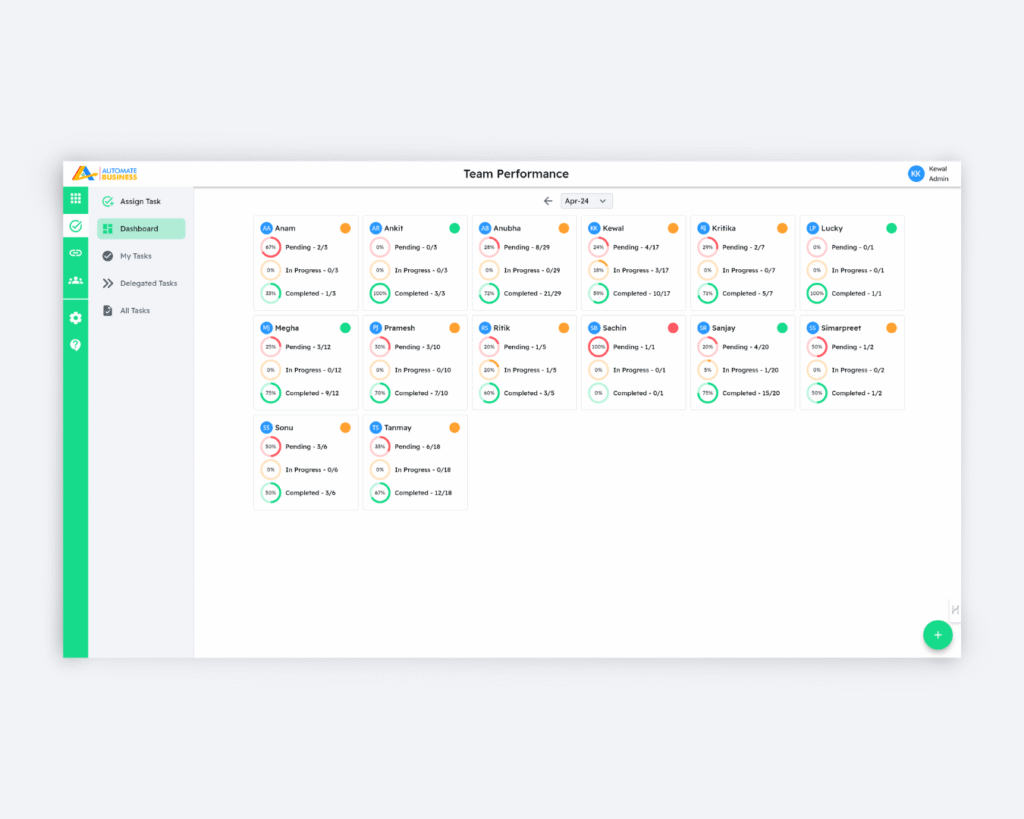Open the team members icon in sidebar
The height and width of the screenshot is (819, 1024).
tap(75, 280)
